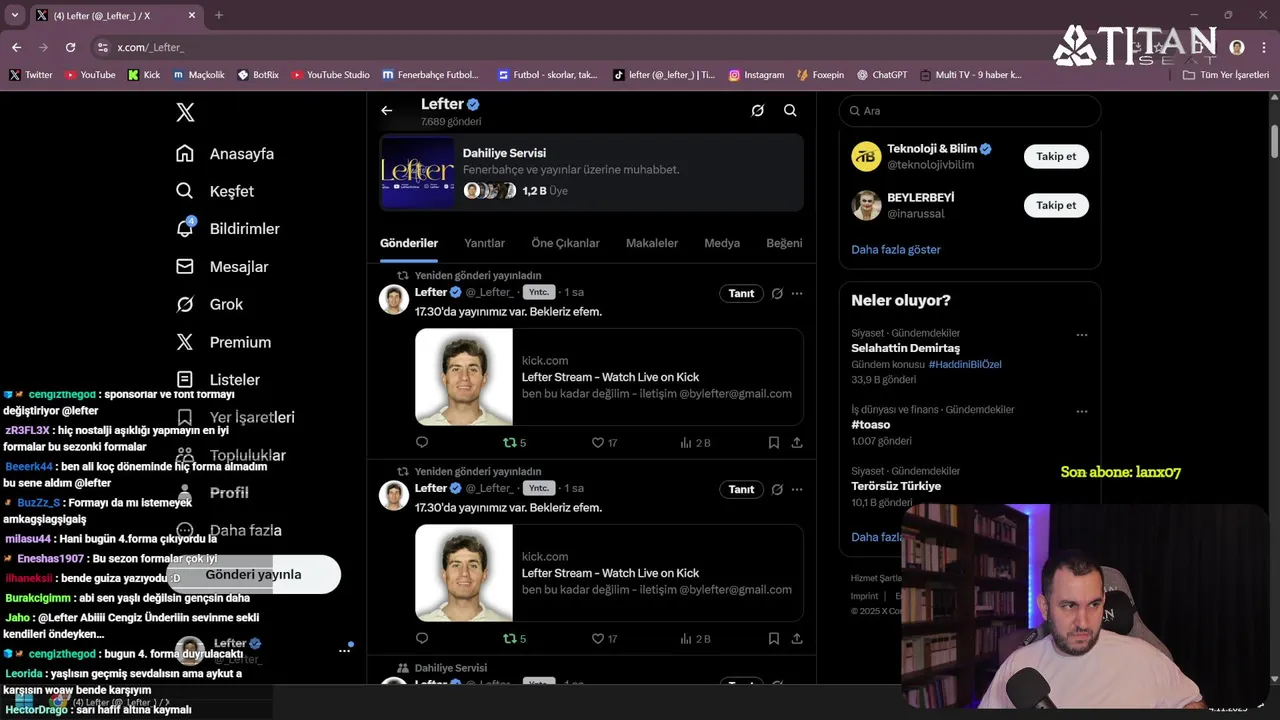Click Grok icon on second post
The image size is (1280, 720).
coord(777,489)
